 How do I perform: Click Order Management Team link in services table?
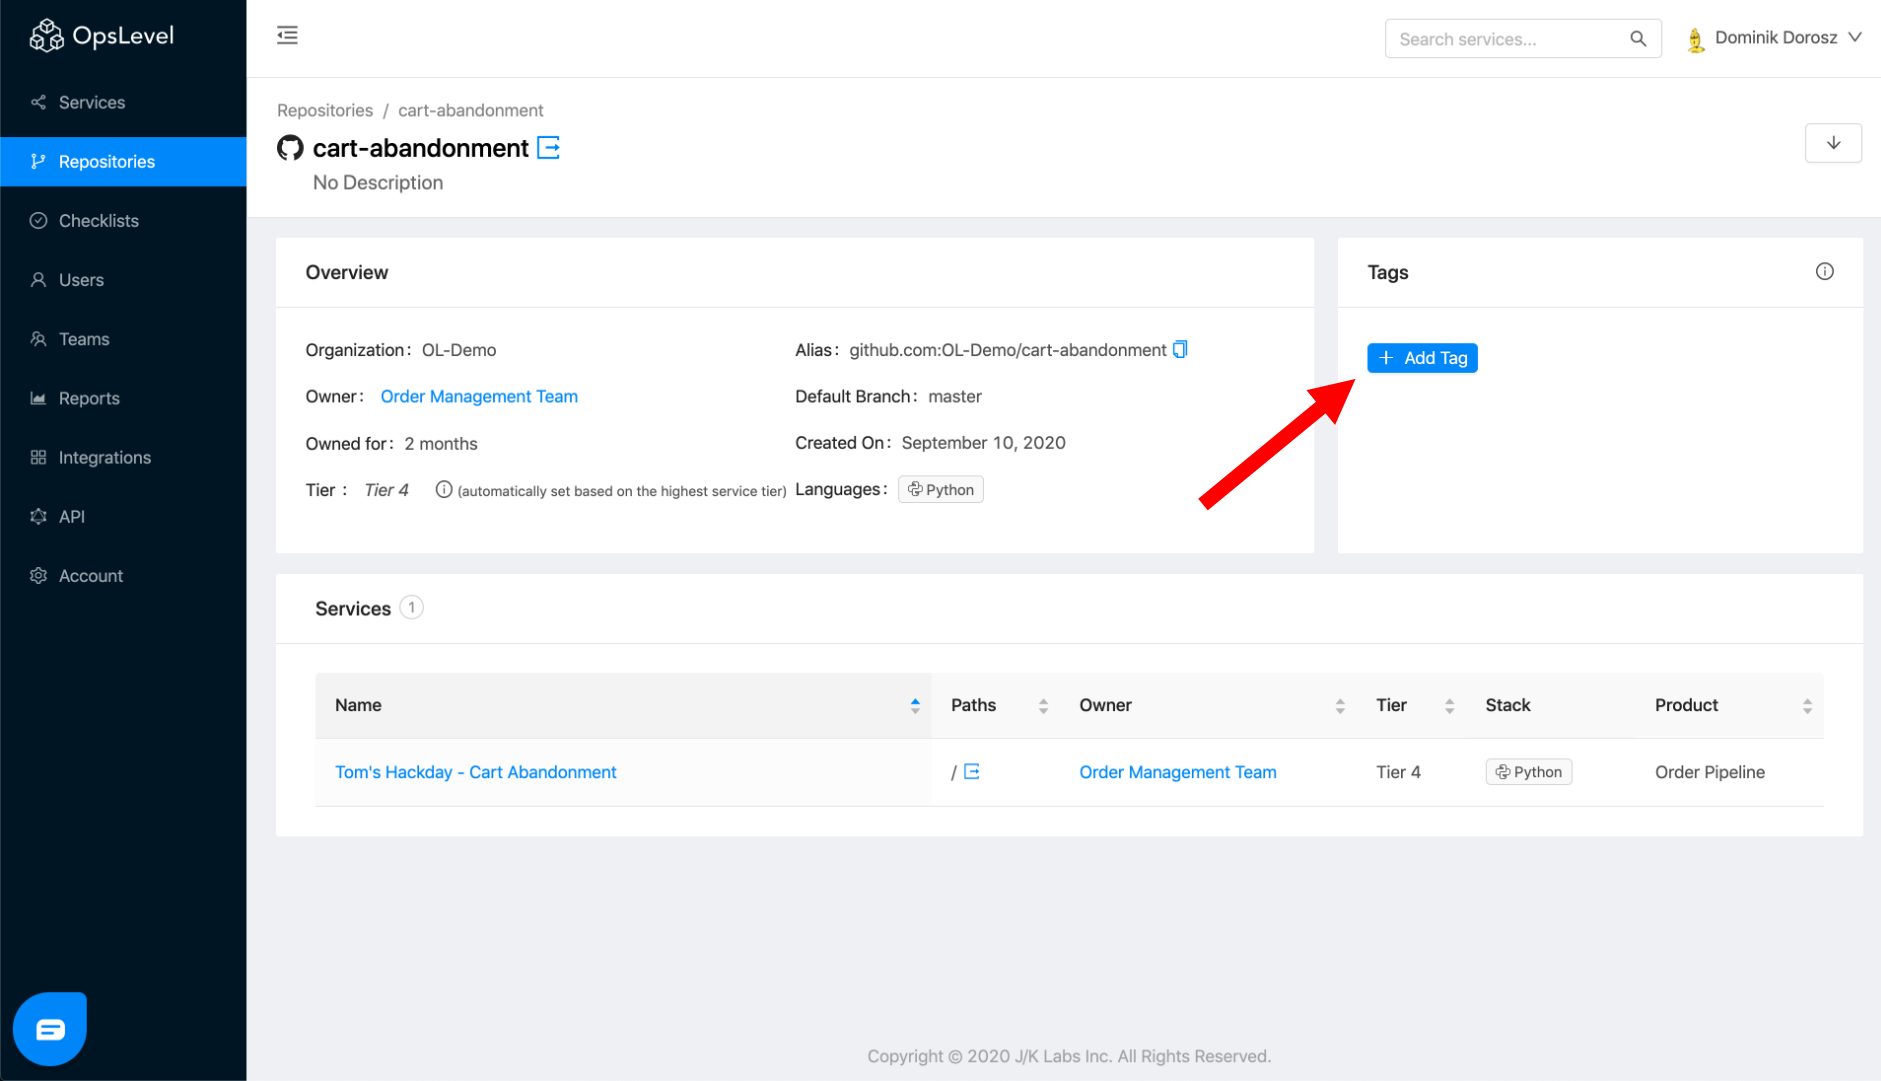point(1178,772)
